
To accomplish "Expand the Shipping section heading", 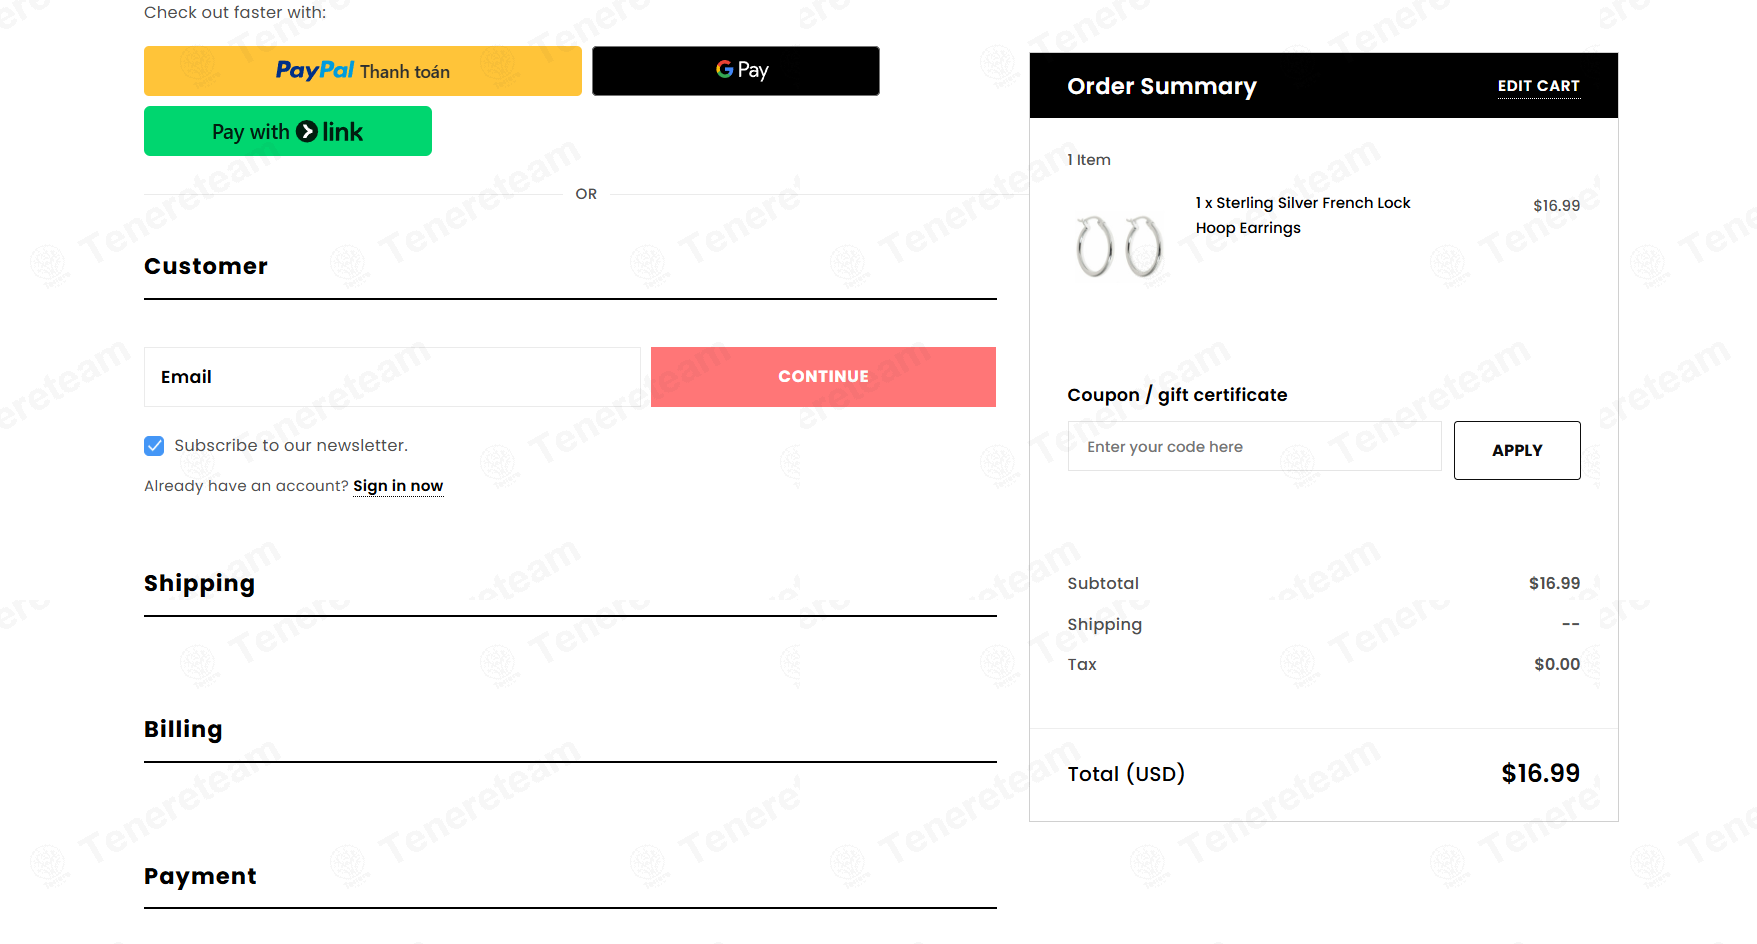I will [x=199, y=583].
